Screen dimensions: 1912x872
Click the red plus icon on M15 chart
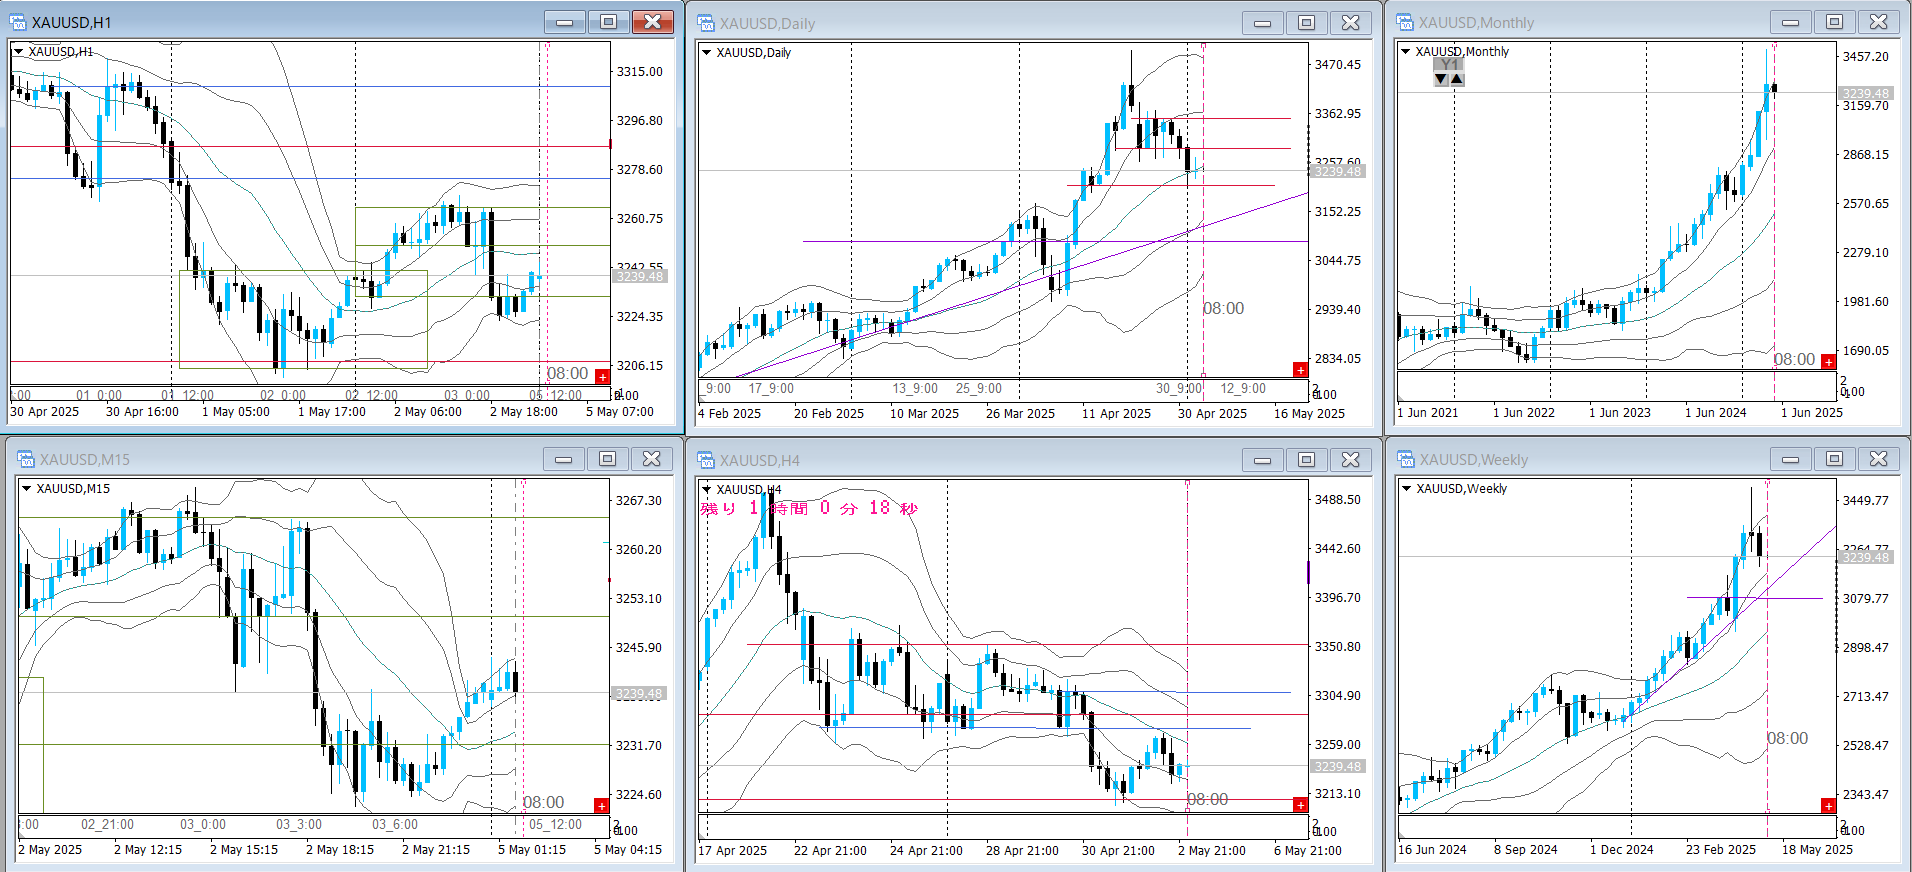601,806
